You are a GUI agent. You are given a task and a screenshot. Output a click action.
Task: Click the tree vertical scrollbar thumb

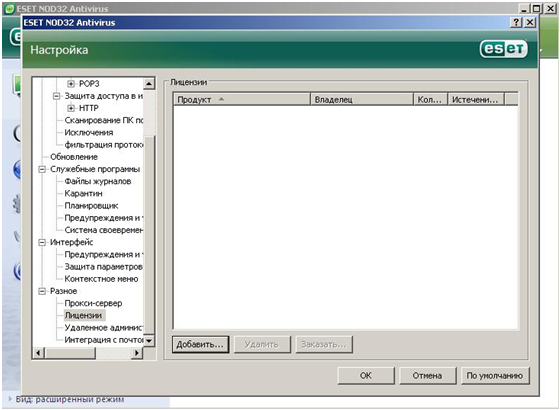point(149,234)
